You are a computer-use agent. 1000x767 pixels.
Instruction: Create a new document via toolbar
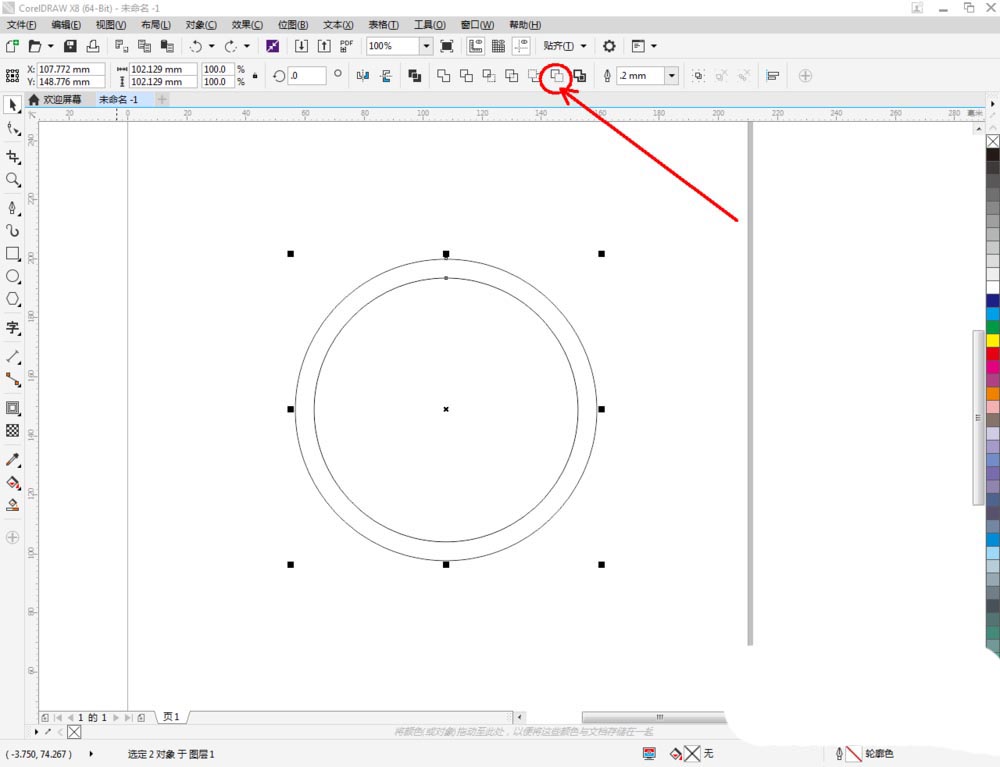(11, 46)
